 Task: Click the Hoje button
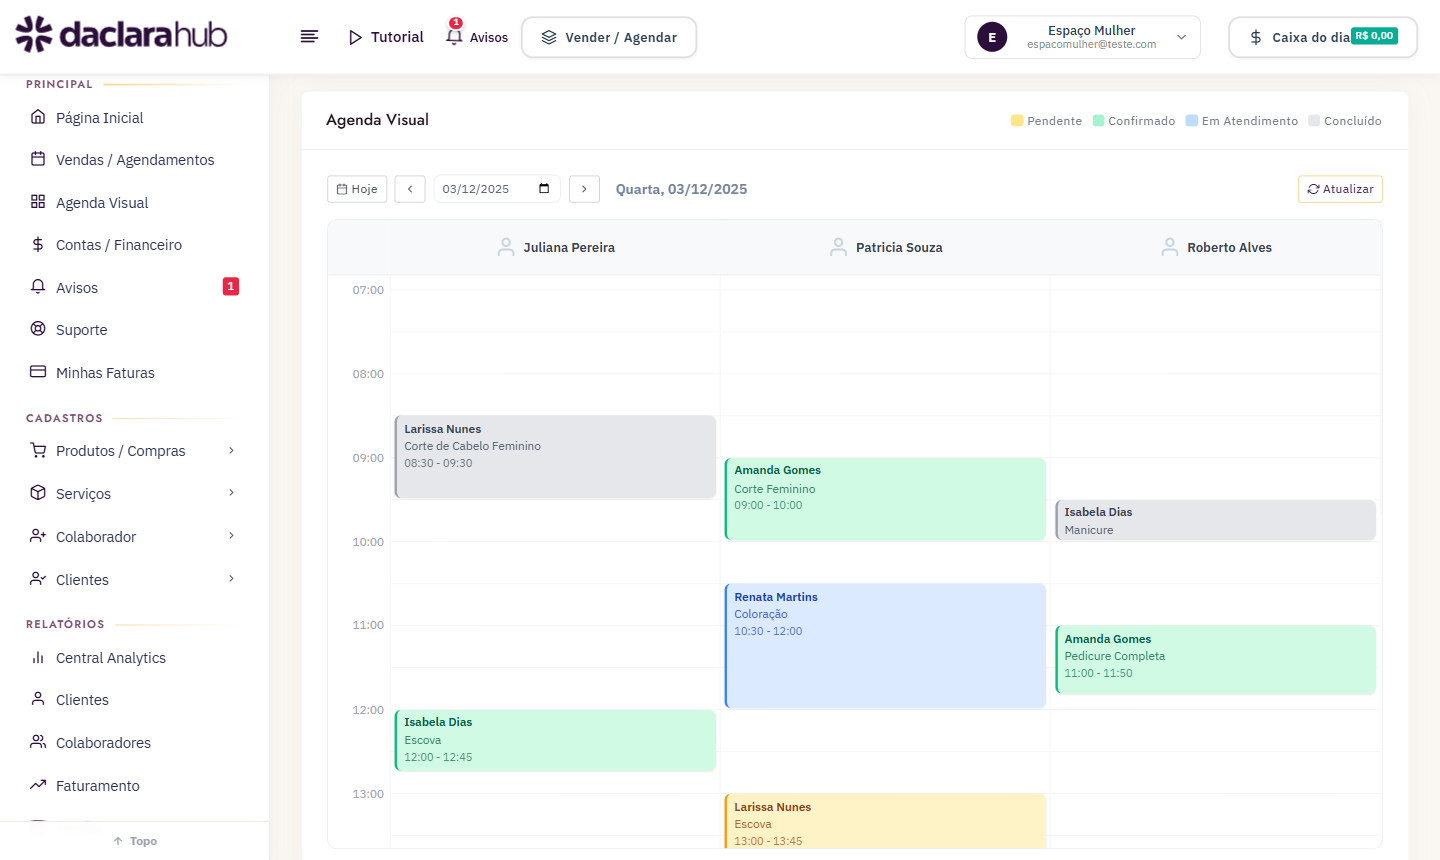357,189
